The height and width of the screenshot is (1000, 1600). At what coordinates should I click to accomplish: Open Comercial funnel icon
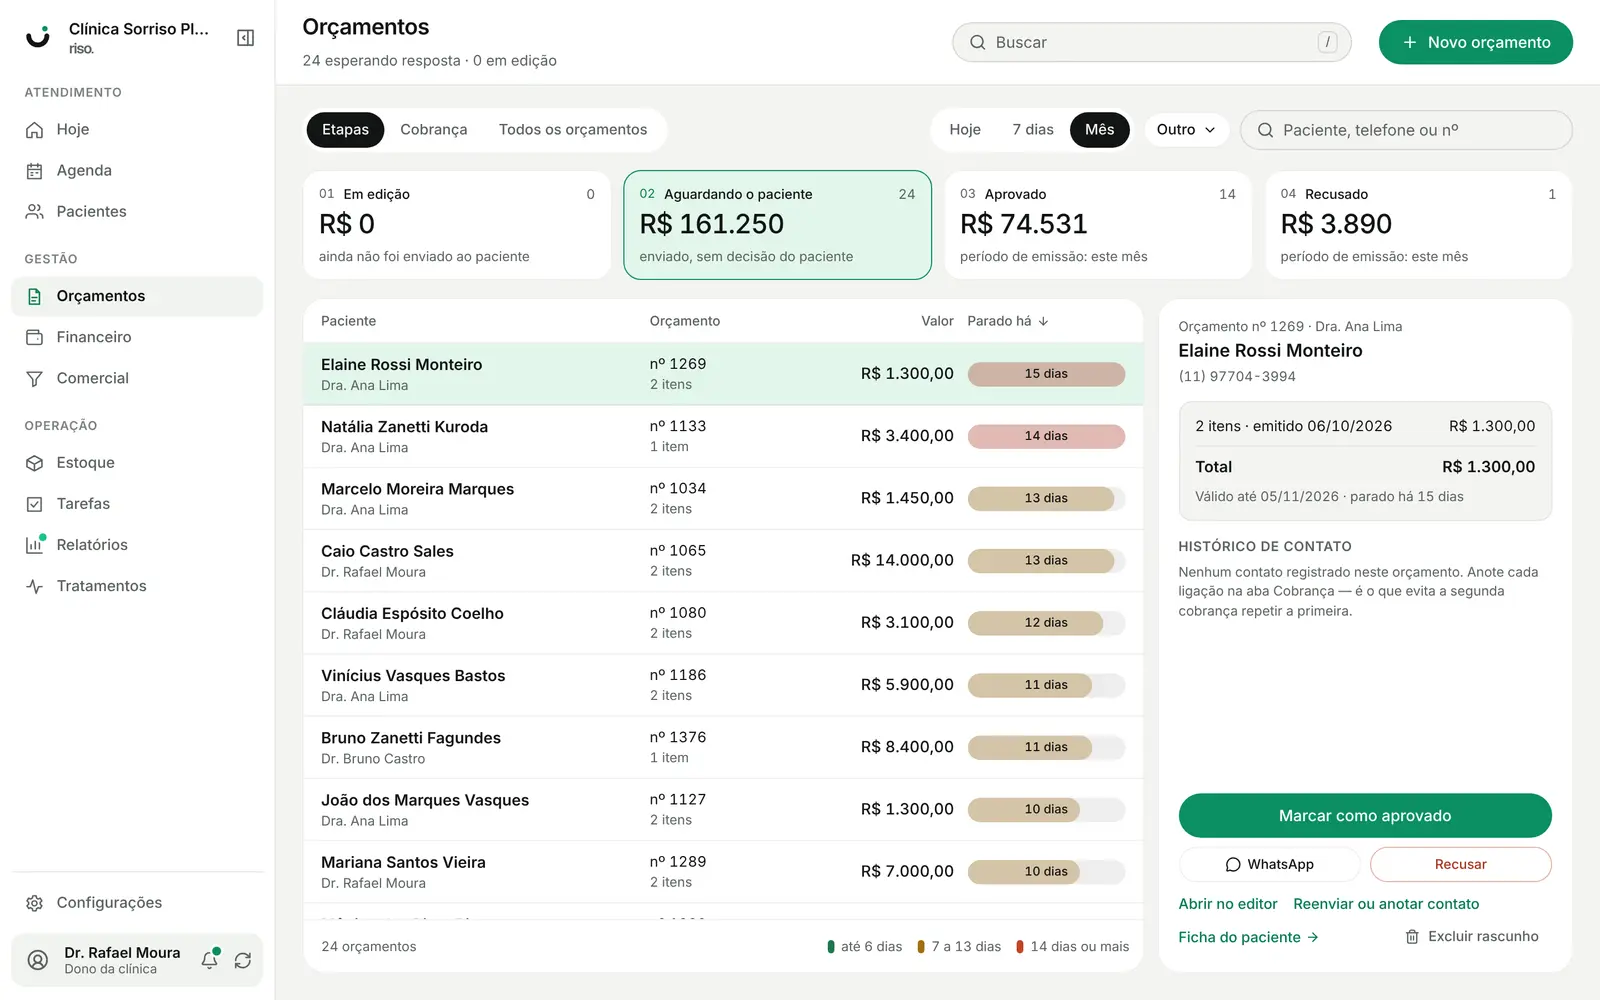click(x=35, y=378)
